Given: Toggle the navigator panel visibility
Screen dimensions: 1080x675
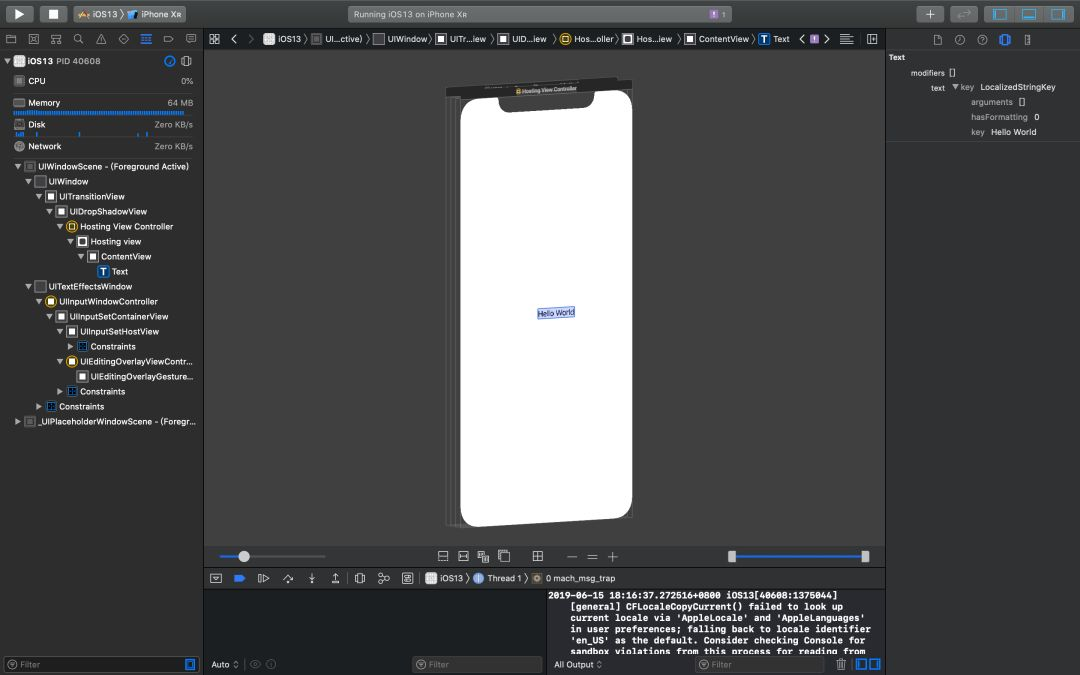Looking at the screenshot, I should point(999,14).
